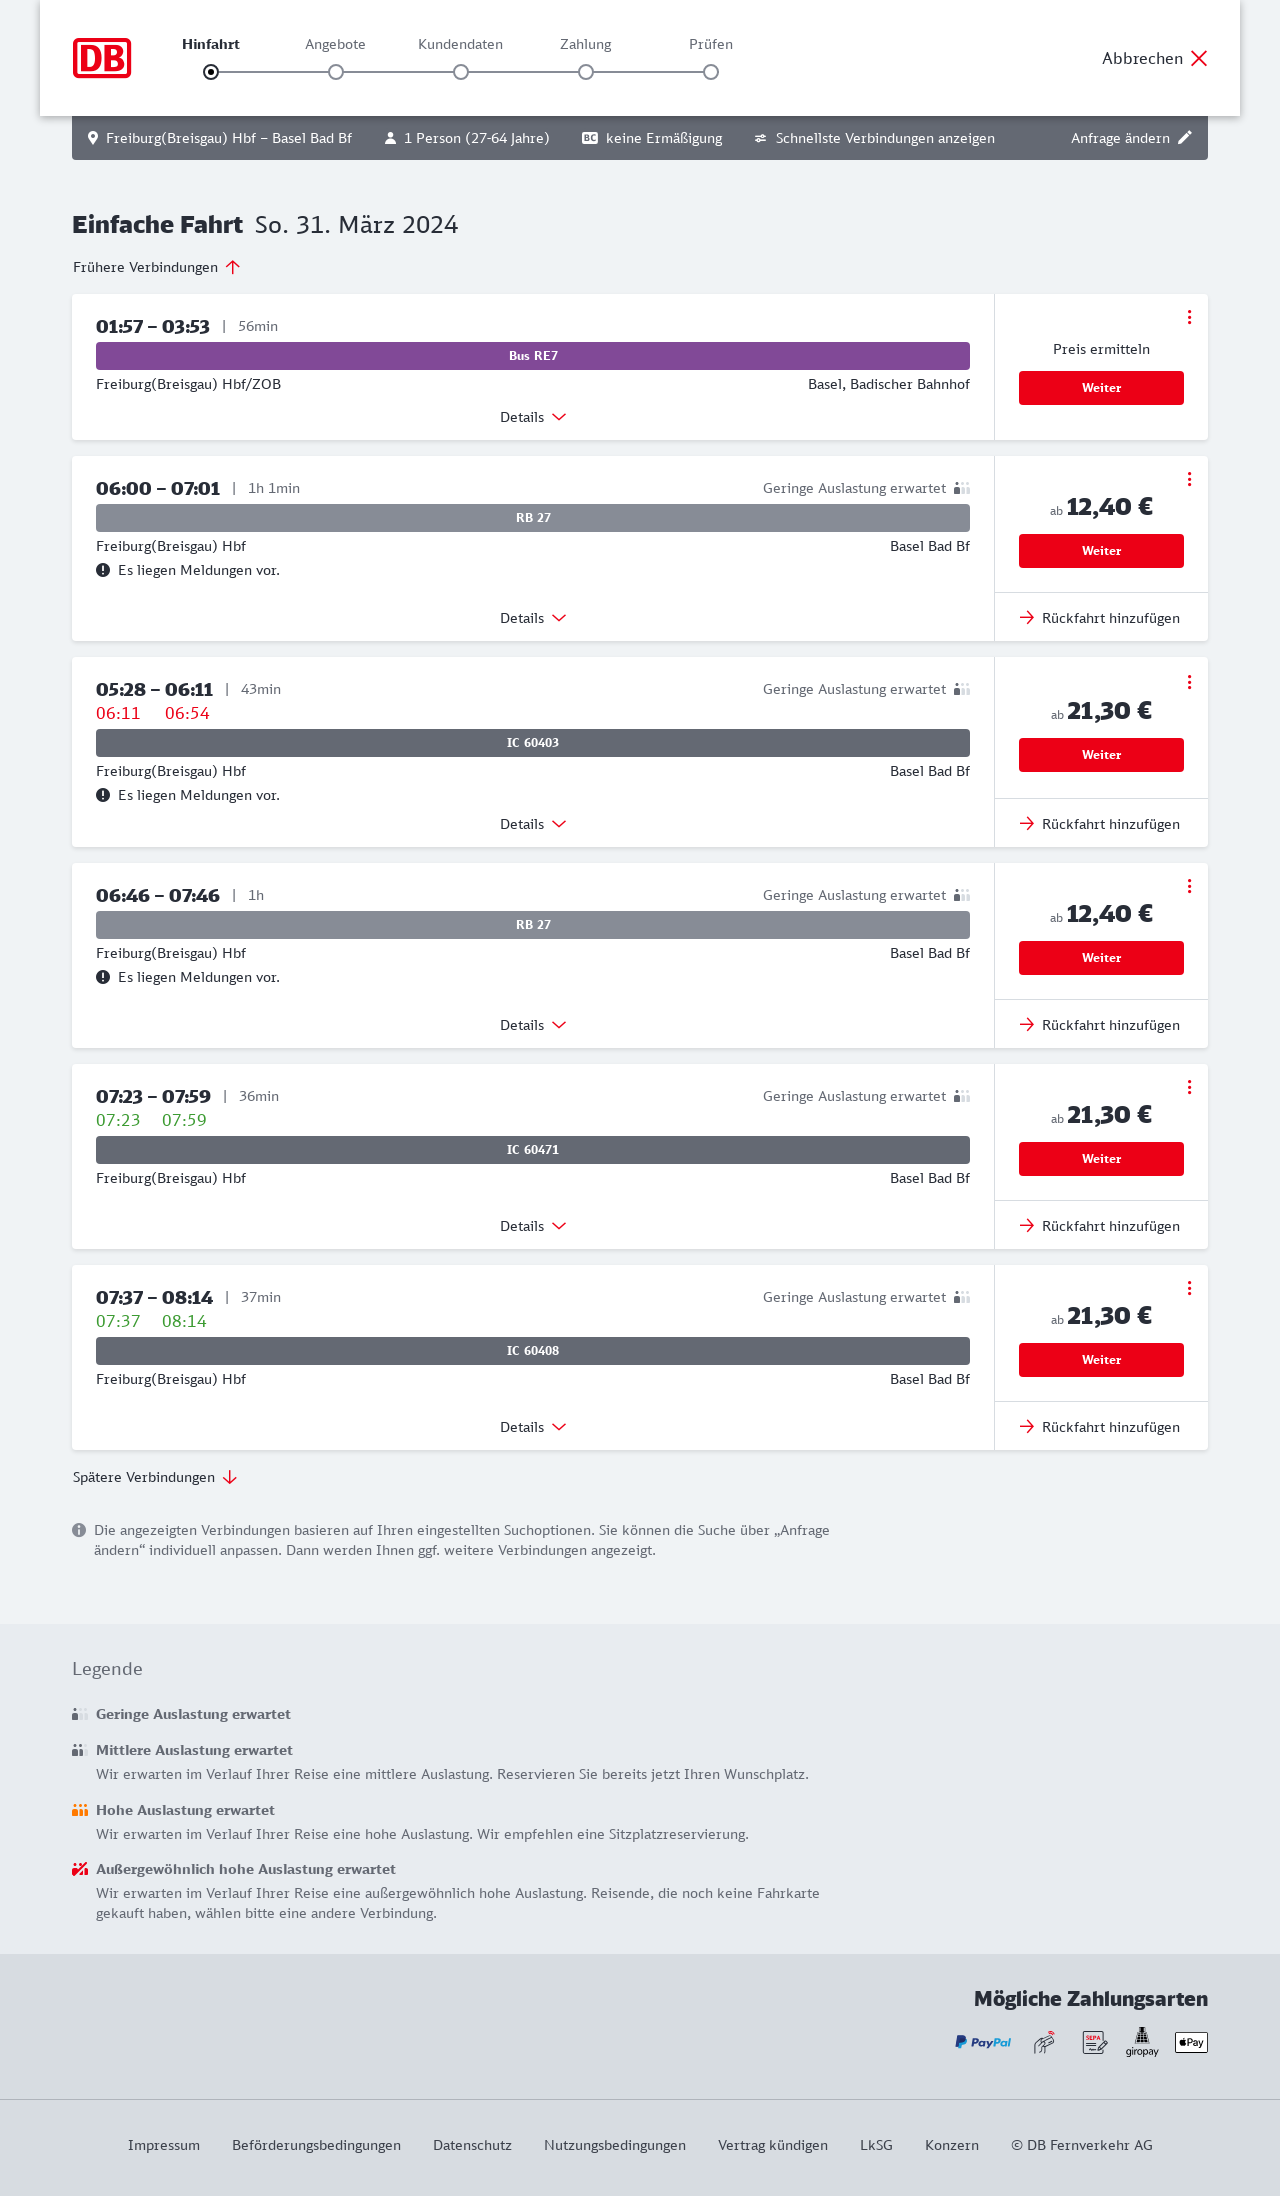Expand Details for IC 60403 connection
This screenshot has width=1280, height=2196.
pyautogui.click(x=532, y=824)
